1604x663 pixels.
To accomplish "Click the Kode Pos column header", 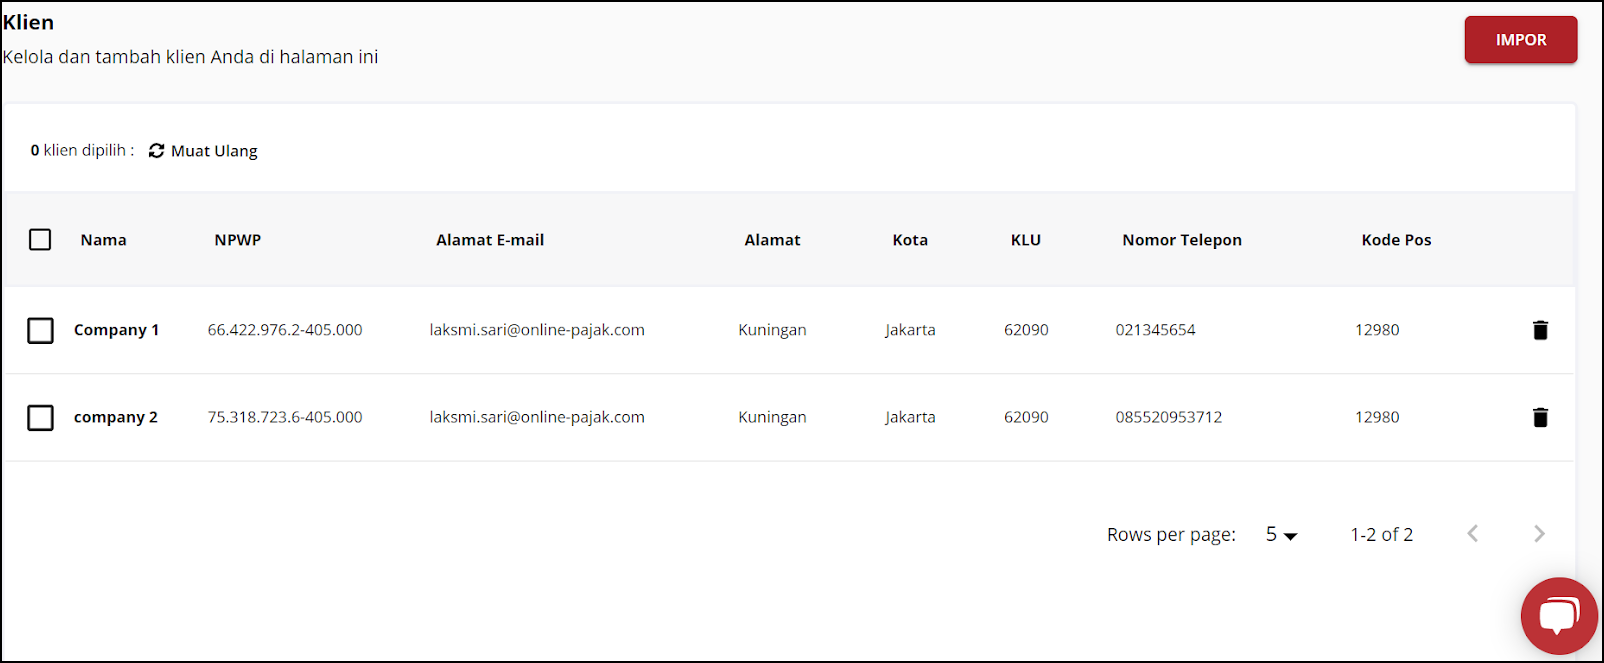I will point(1396,240).
